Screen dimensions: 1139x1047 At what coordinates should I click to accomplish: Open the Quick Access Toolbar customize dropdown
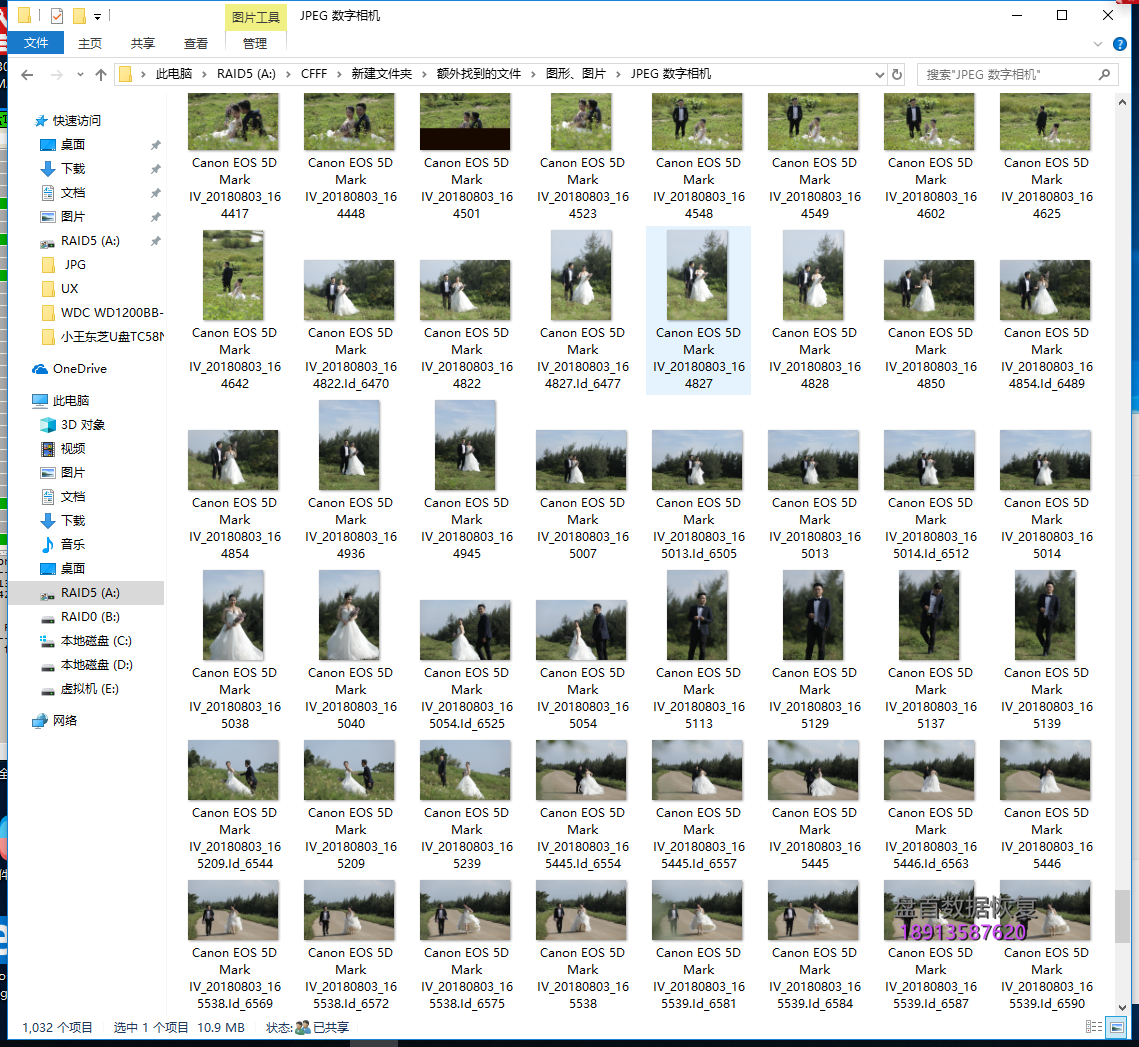(x=97, y=15)
